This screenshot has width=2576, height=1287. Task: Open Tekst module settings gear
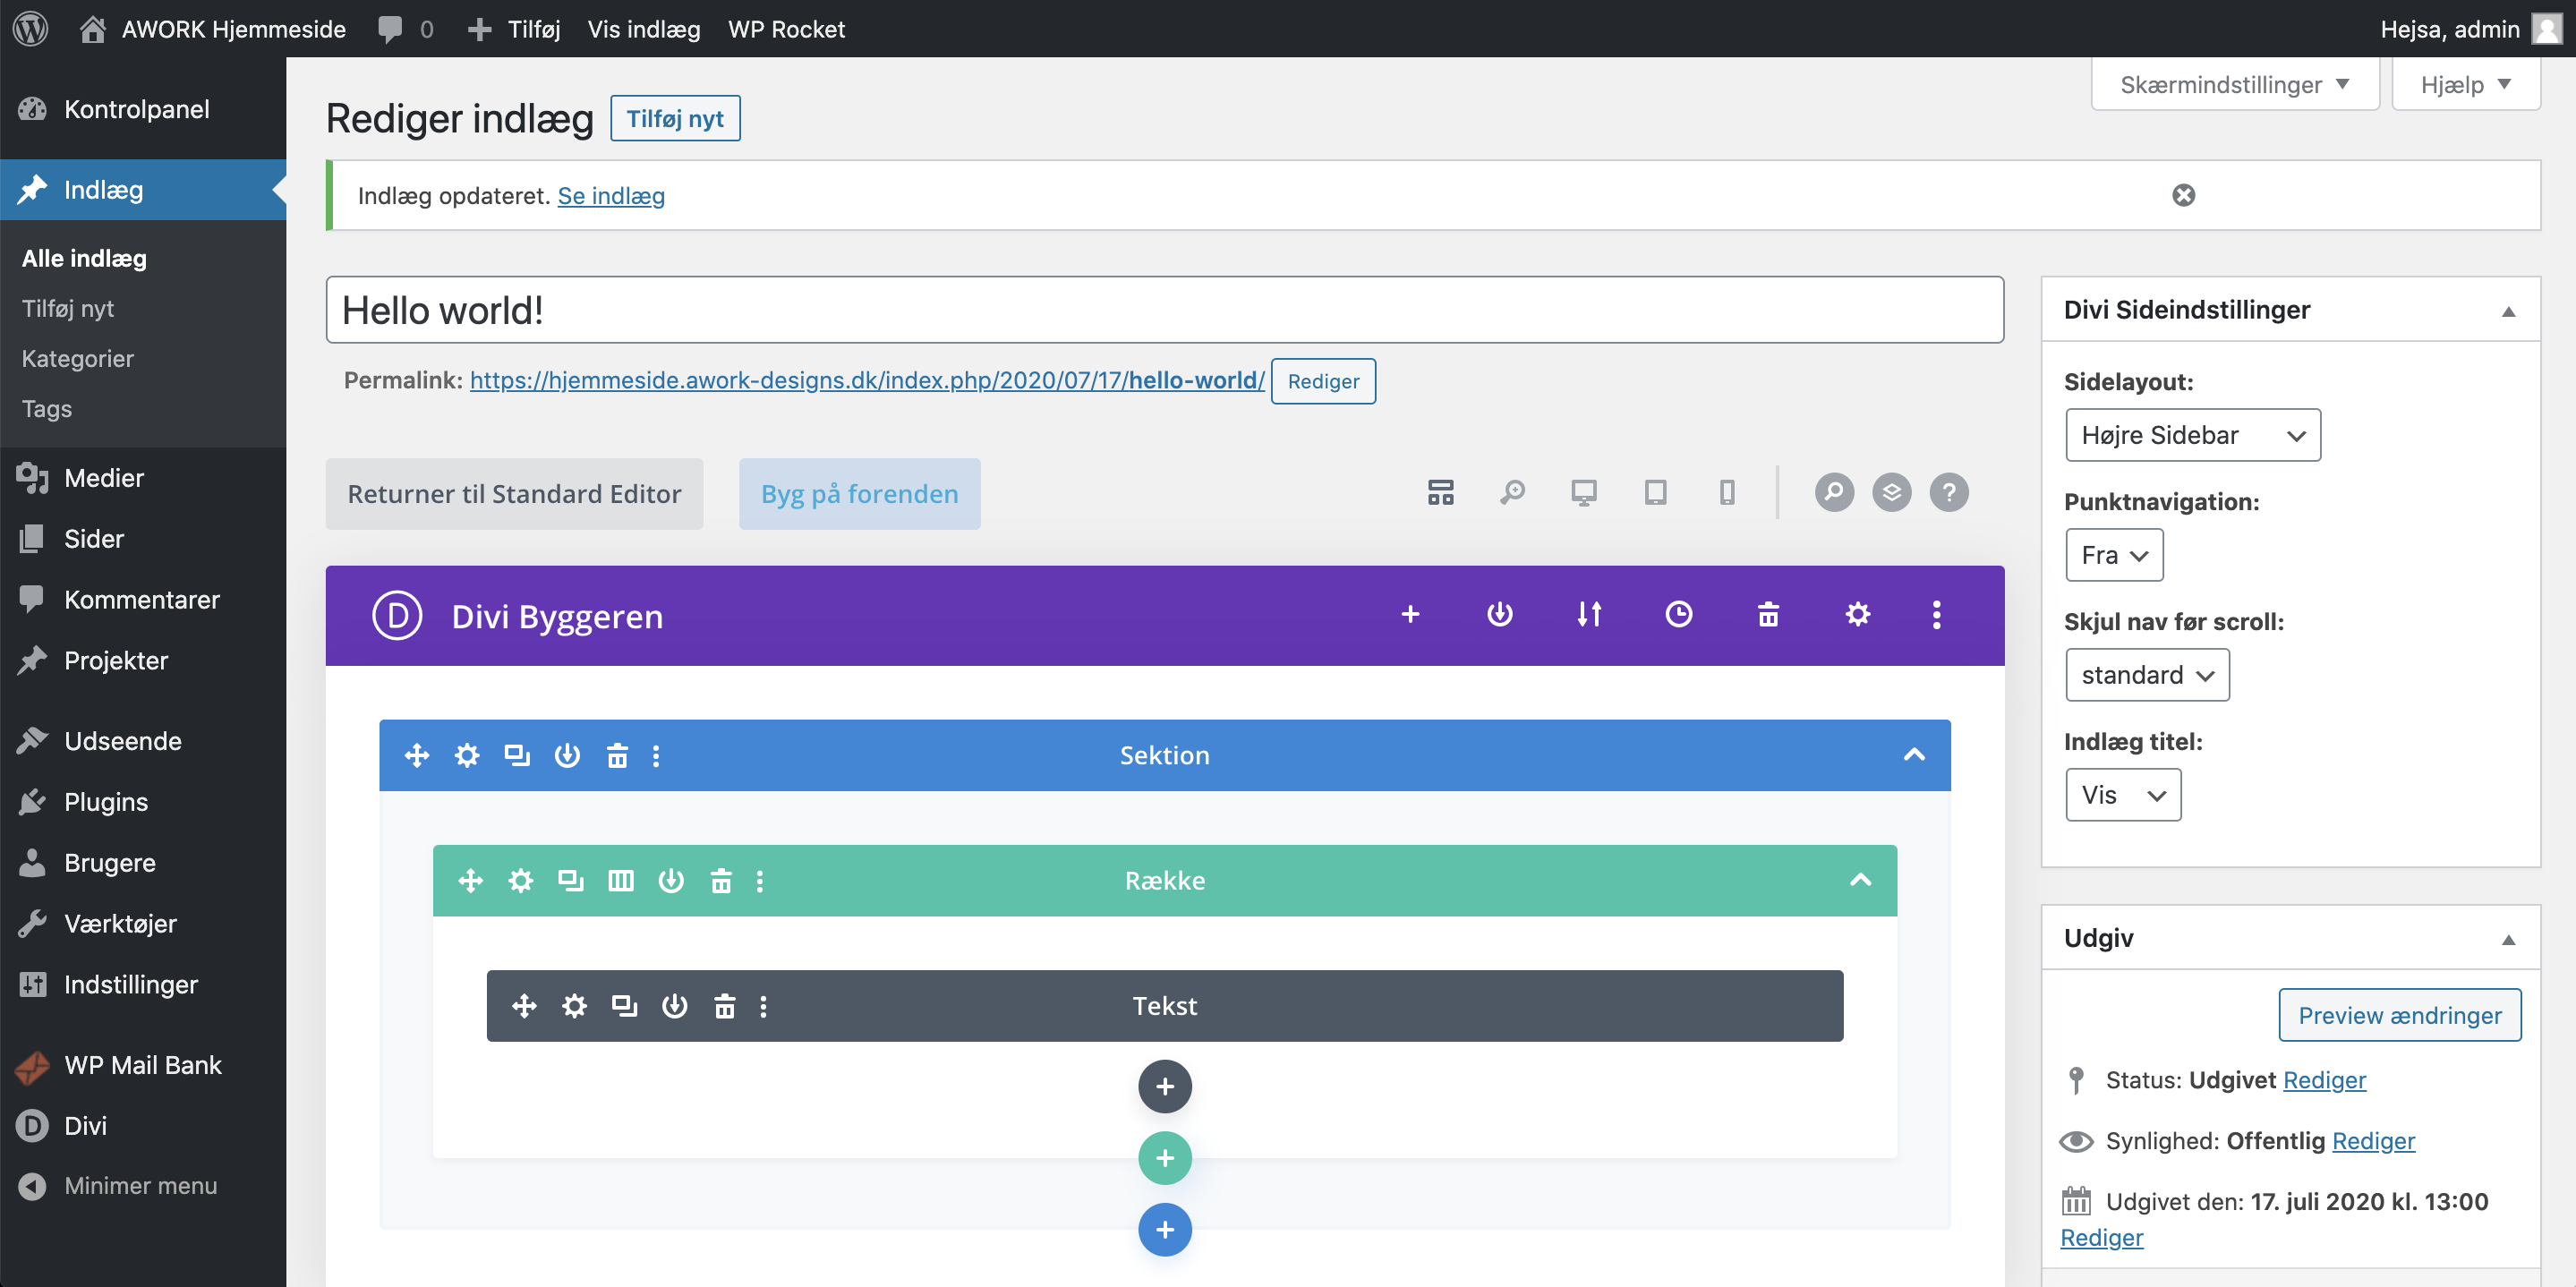[574, 1005]
